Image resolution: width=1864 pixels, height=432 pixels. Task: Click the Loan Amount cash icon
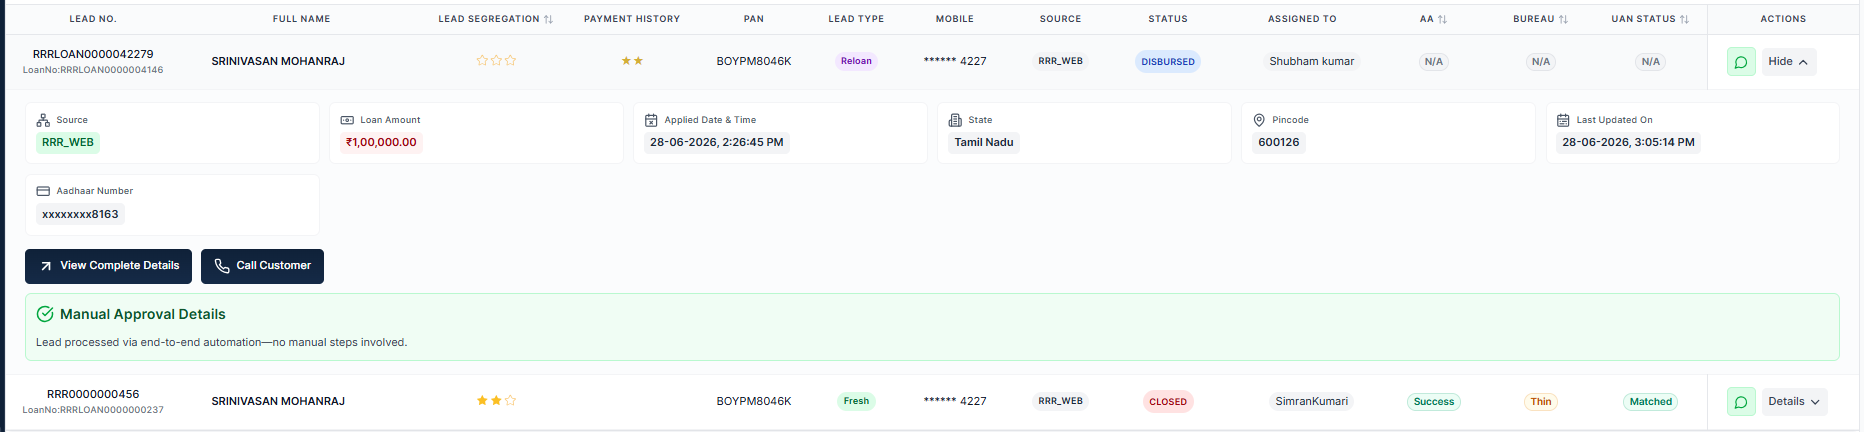347,120
